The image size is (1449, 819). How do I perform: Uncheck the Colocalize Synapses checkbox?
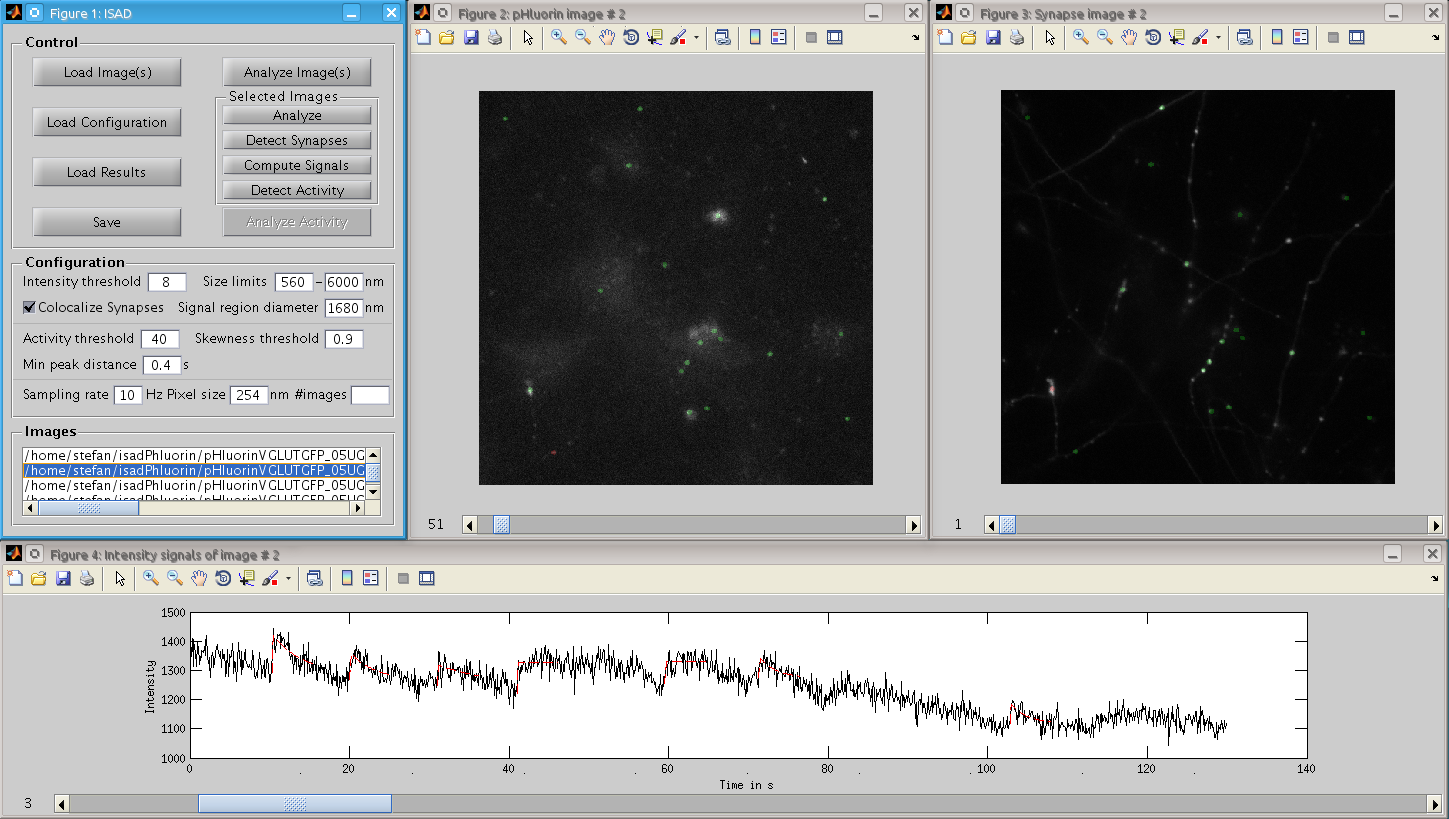click(x=29, y=308)
